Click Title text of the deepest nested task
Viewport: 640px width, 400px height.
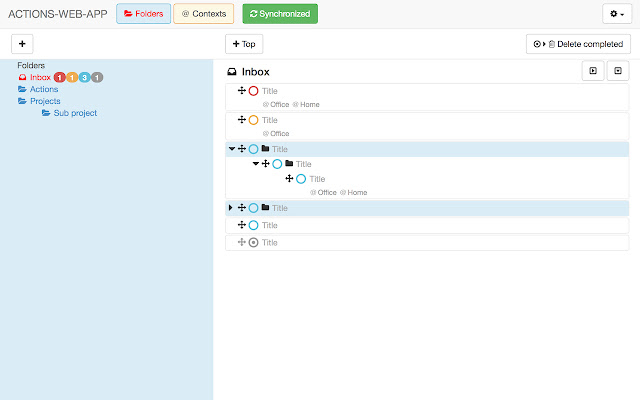[x=317, y=179]
